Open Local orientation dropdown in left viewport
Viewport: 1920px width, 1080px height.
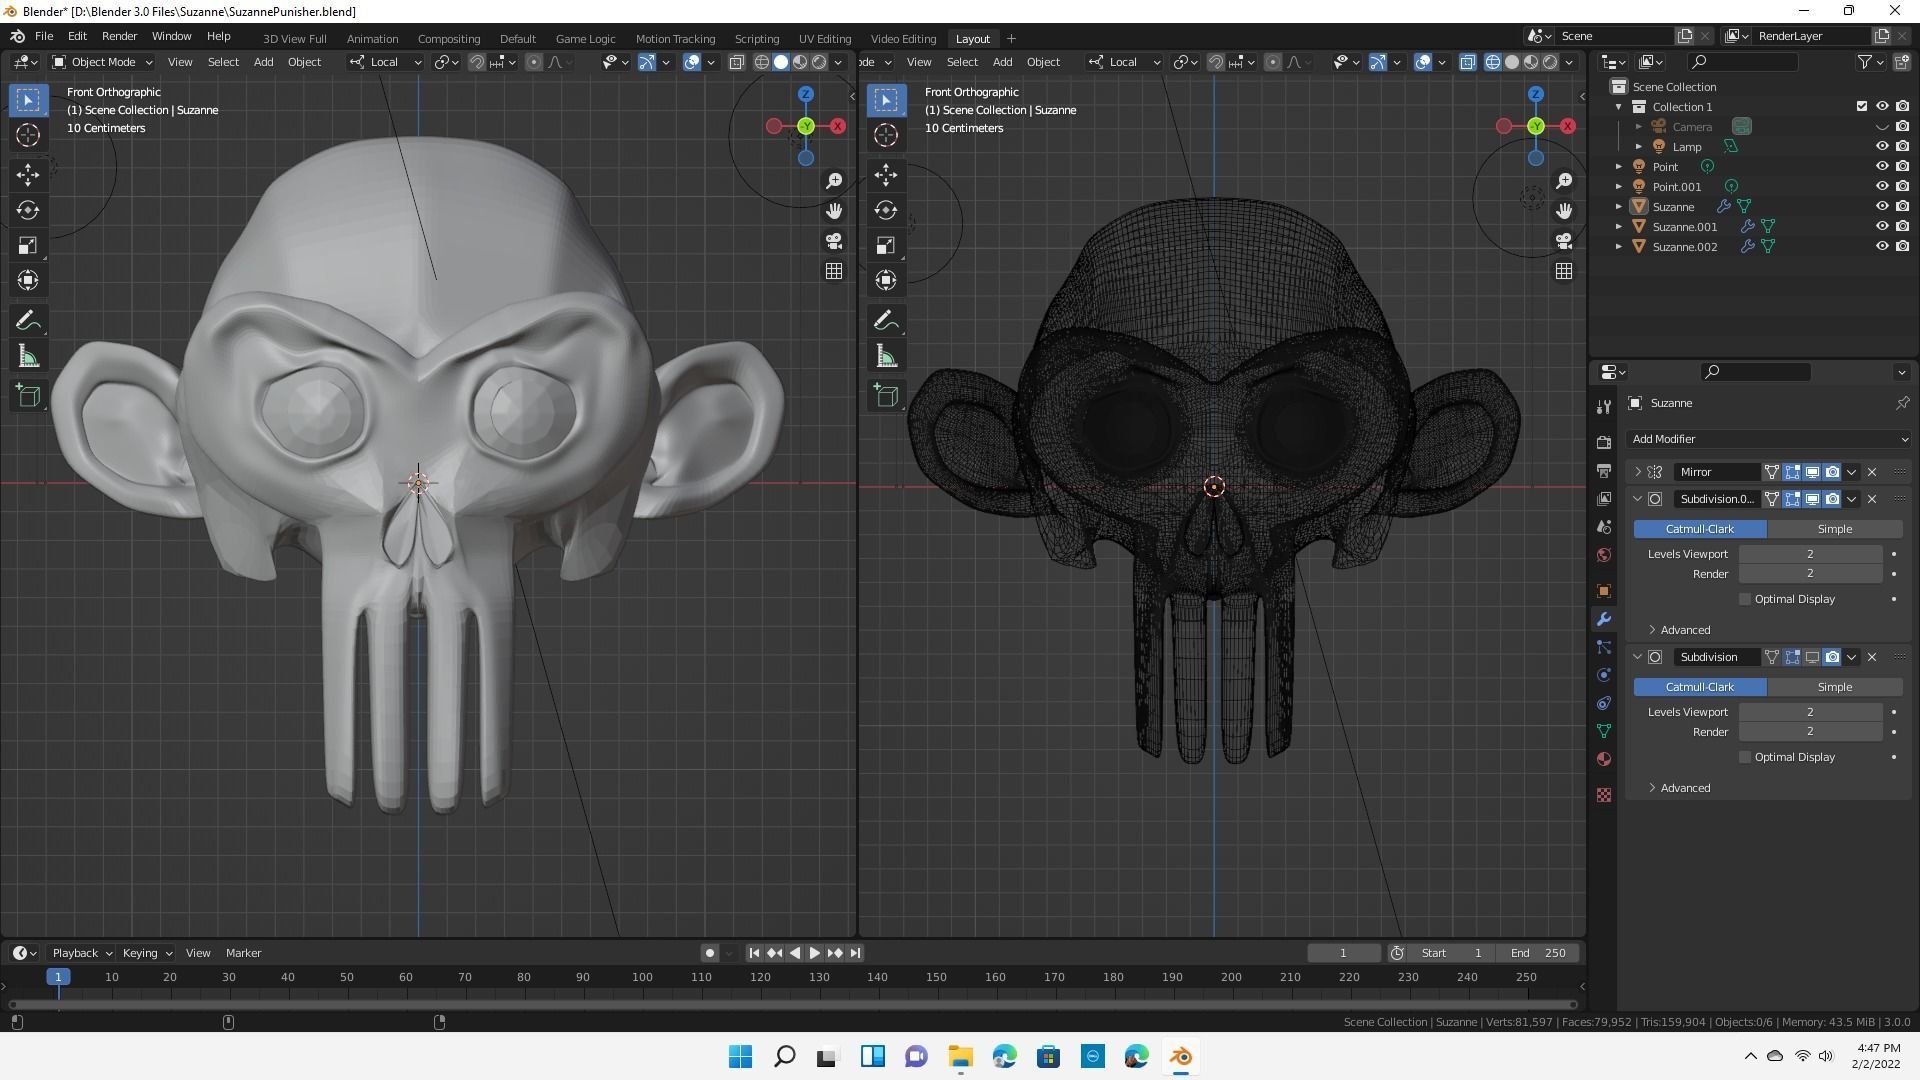tap(385, 62)
